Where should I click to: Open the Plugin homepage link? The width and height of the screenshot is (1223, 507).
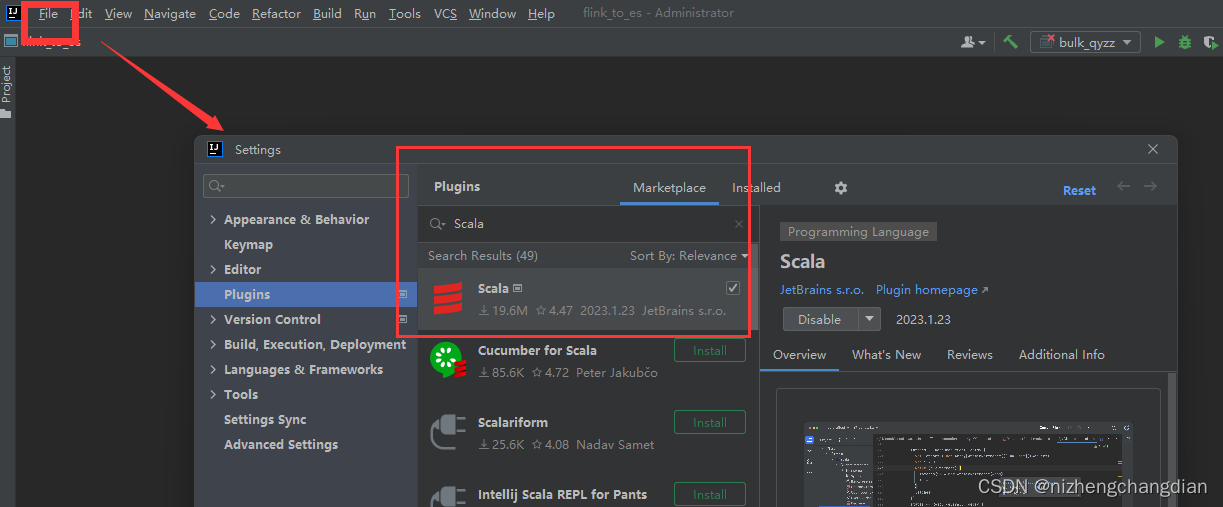(931, 290)
